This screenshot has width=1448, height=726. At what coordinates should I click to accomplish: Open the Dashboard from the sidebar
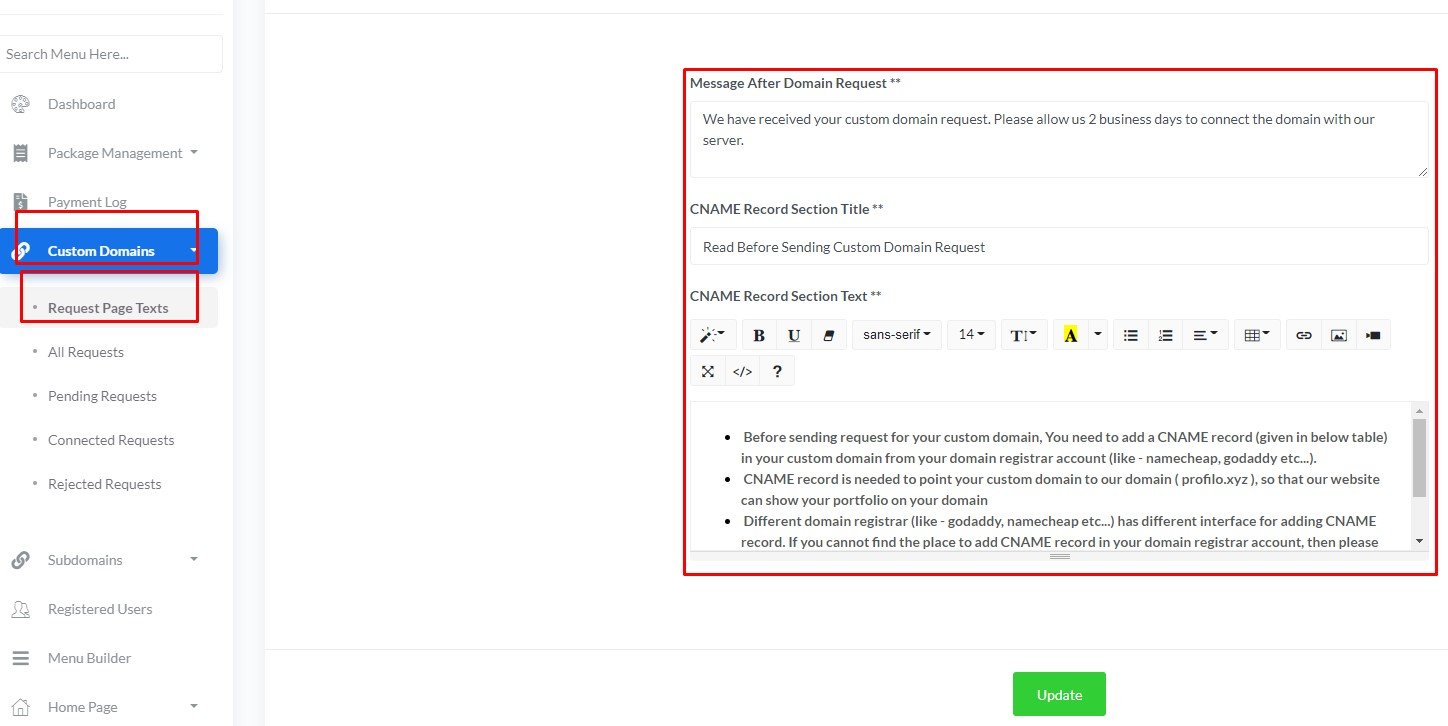point(81,104)
